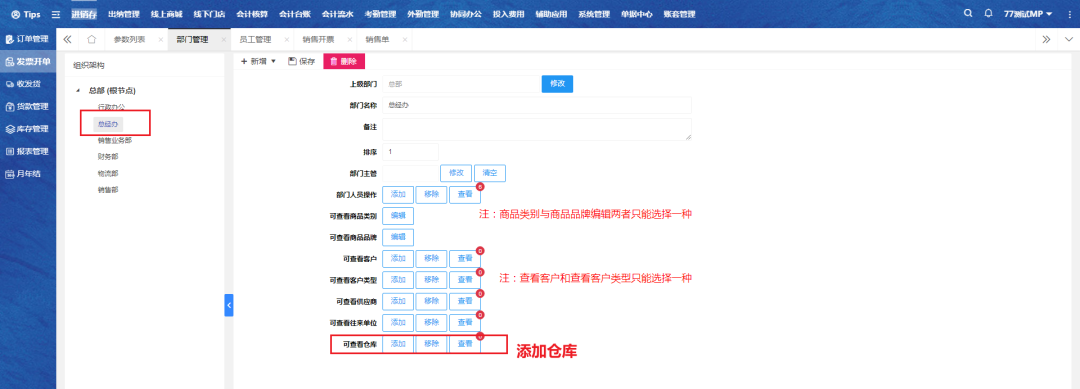The image size is (1080, 389).
Task: Close the 部门管理 tab
Action: (223, 40)
